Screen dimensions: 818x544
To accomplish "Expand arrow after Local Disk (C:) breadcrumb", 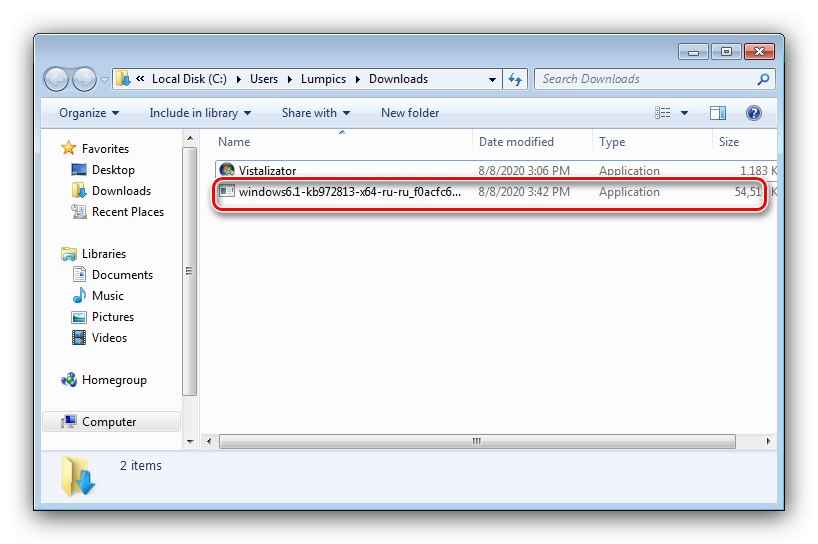I will pyautogui.click(x=238, y=79).
